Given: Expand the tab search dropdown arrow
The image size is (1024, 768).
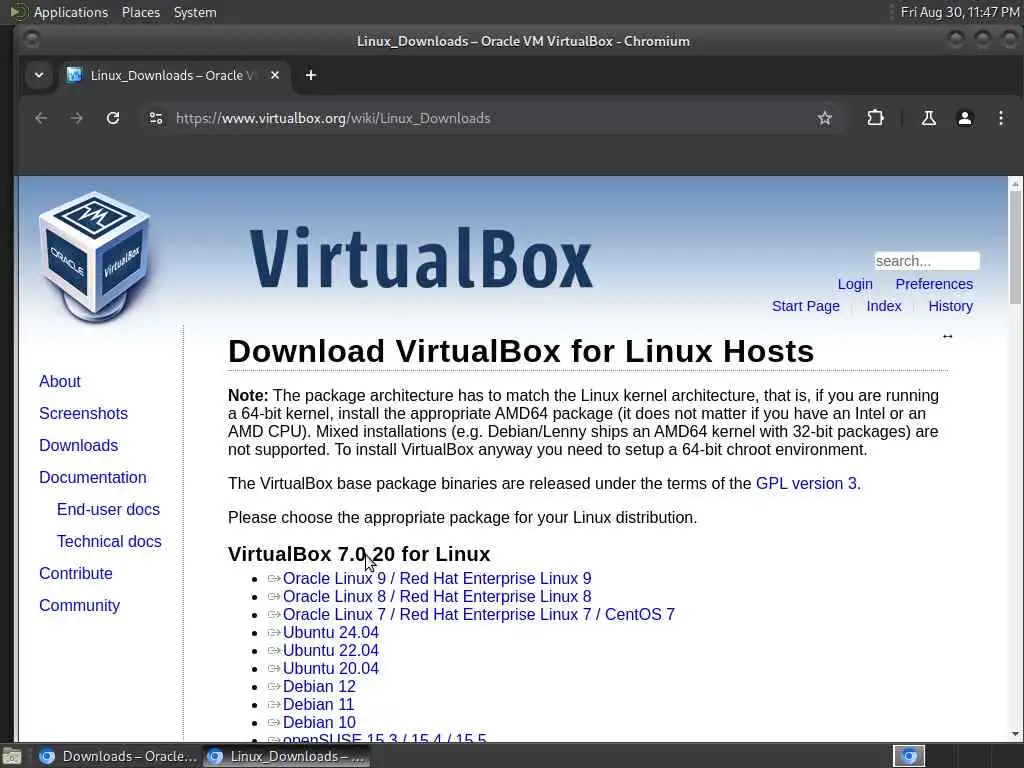Looking at the screenshot, I should [39, 75].
